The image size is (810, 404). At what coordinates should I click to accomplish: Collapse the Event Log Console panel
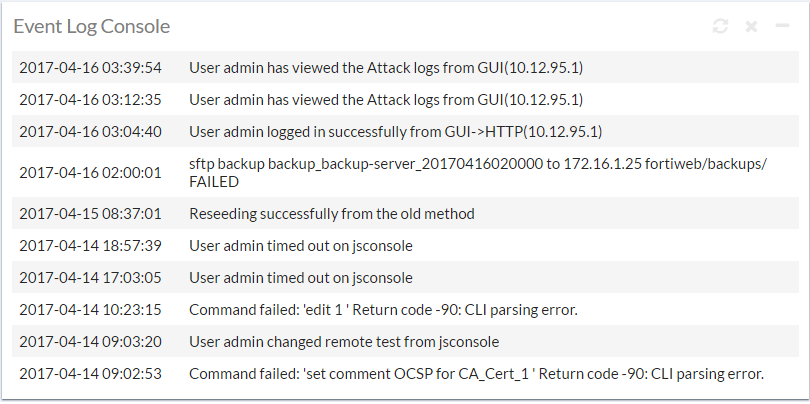click(782, 26)
